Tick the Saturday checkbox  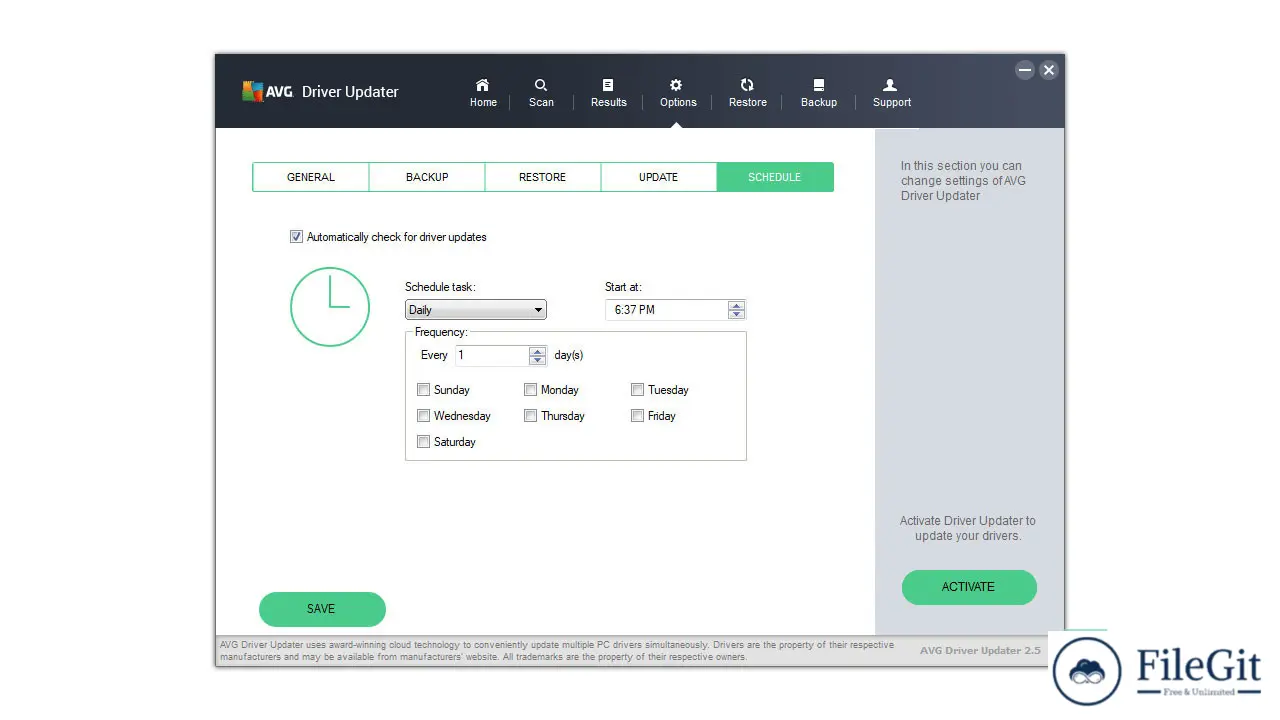coord(424,442)
